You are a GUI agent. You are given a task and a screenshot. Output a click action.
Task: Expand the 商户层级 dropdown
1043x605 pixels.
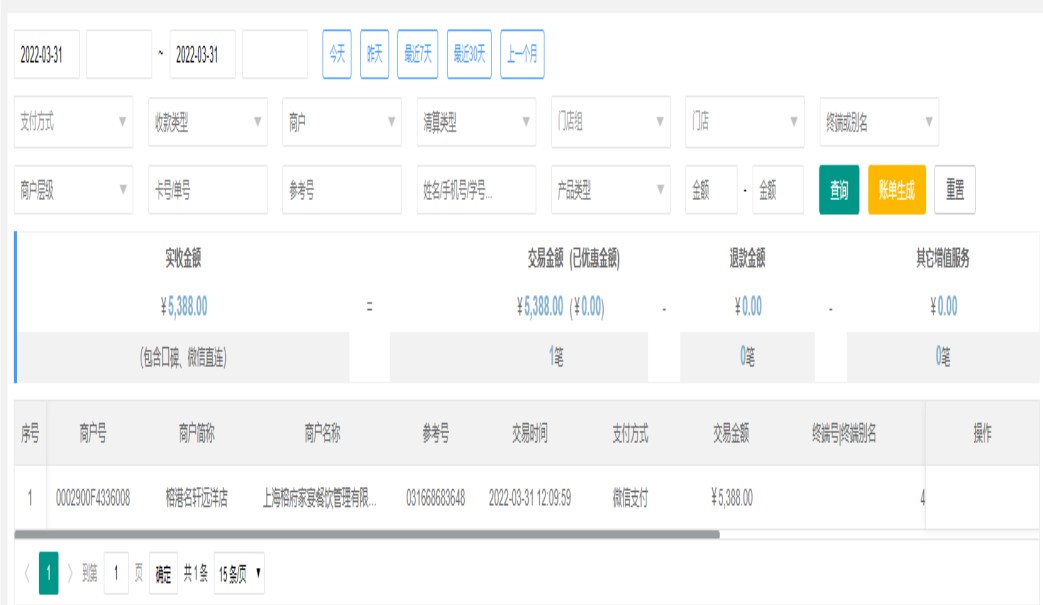[73, 190]
